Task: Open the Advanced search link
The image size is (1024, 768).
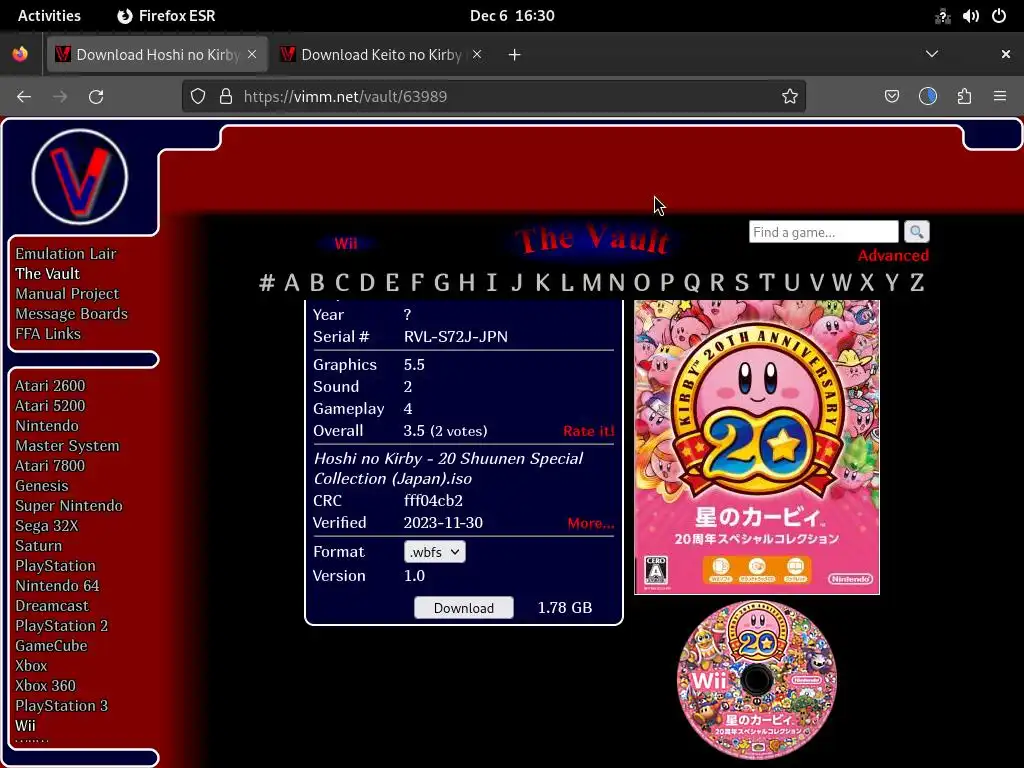Action: (893, 255)
